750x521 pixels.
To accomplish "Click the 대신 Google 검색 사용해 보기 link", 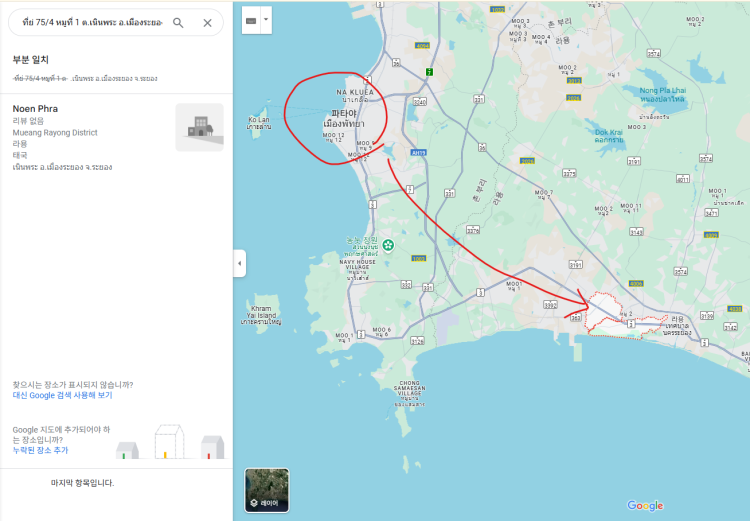I will pos(62,395).
